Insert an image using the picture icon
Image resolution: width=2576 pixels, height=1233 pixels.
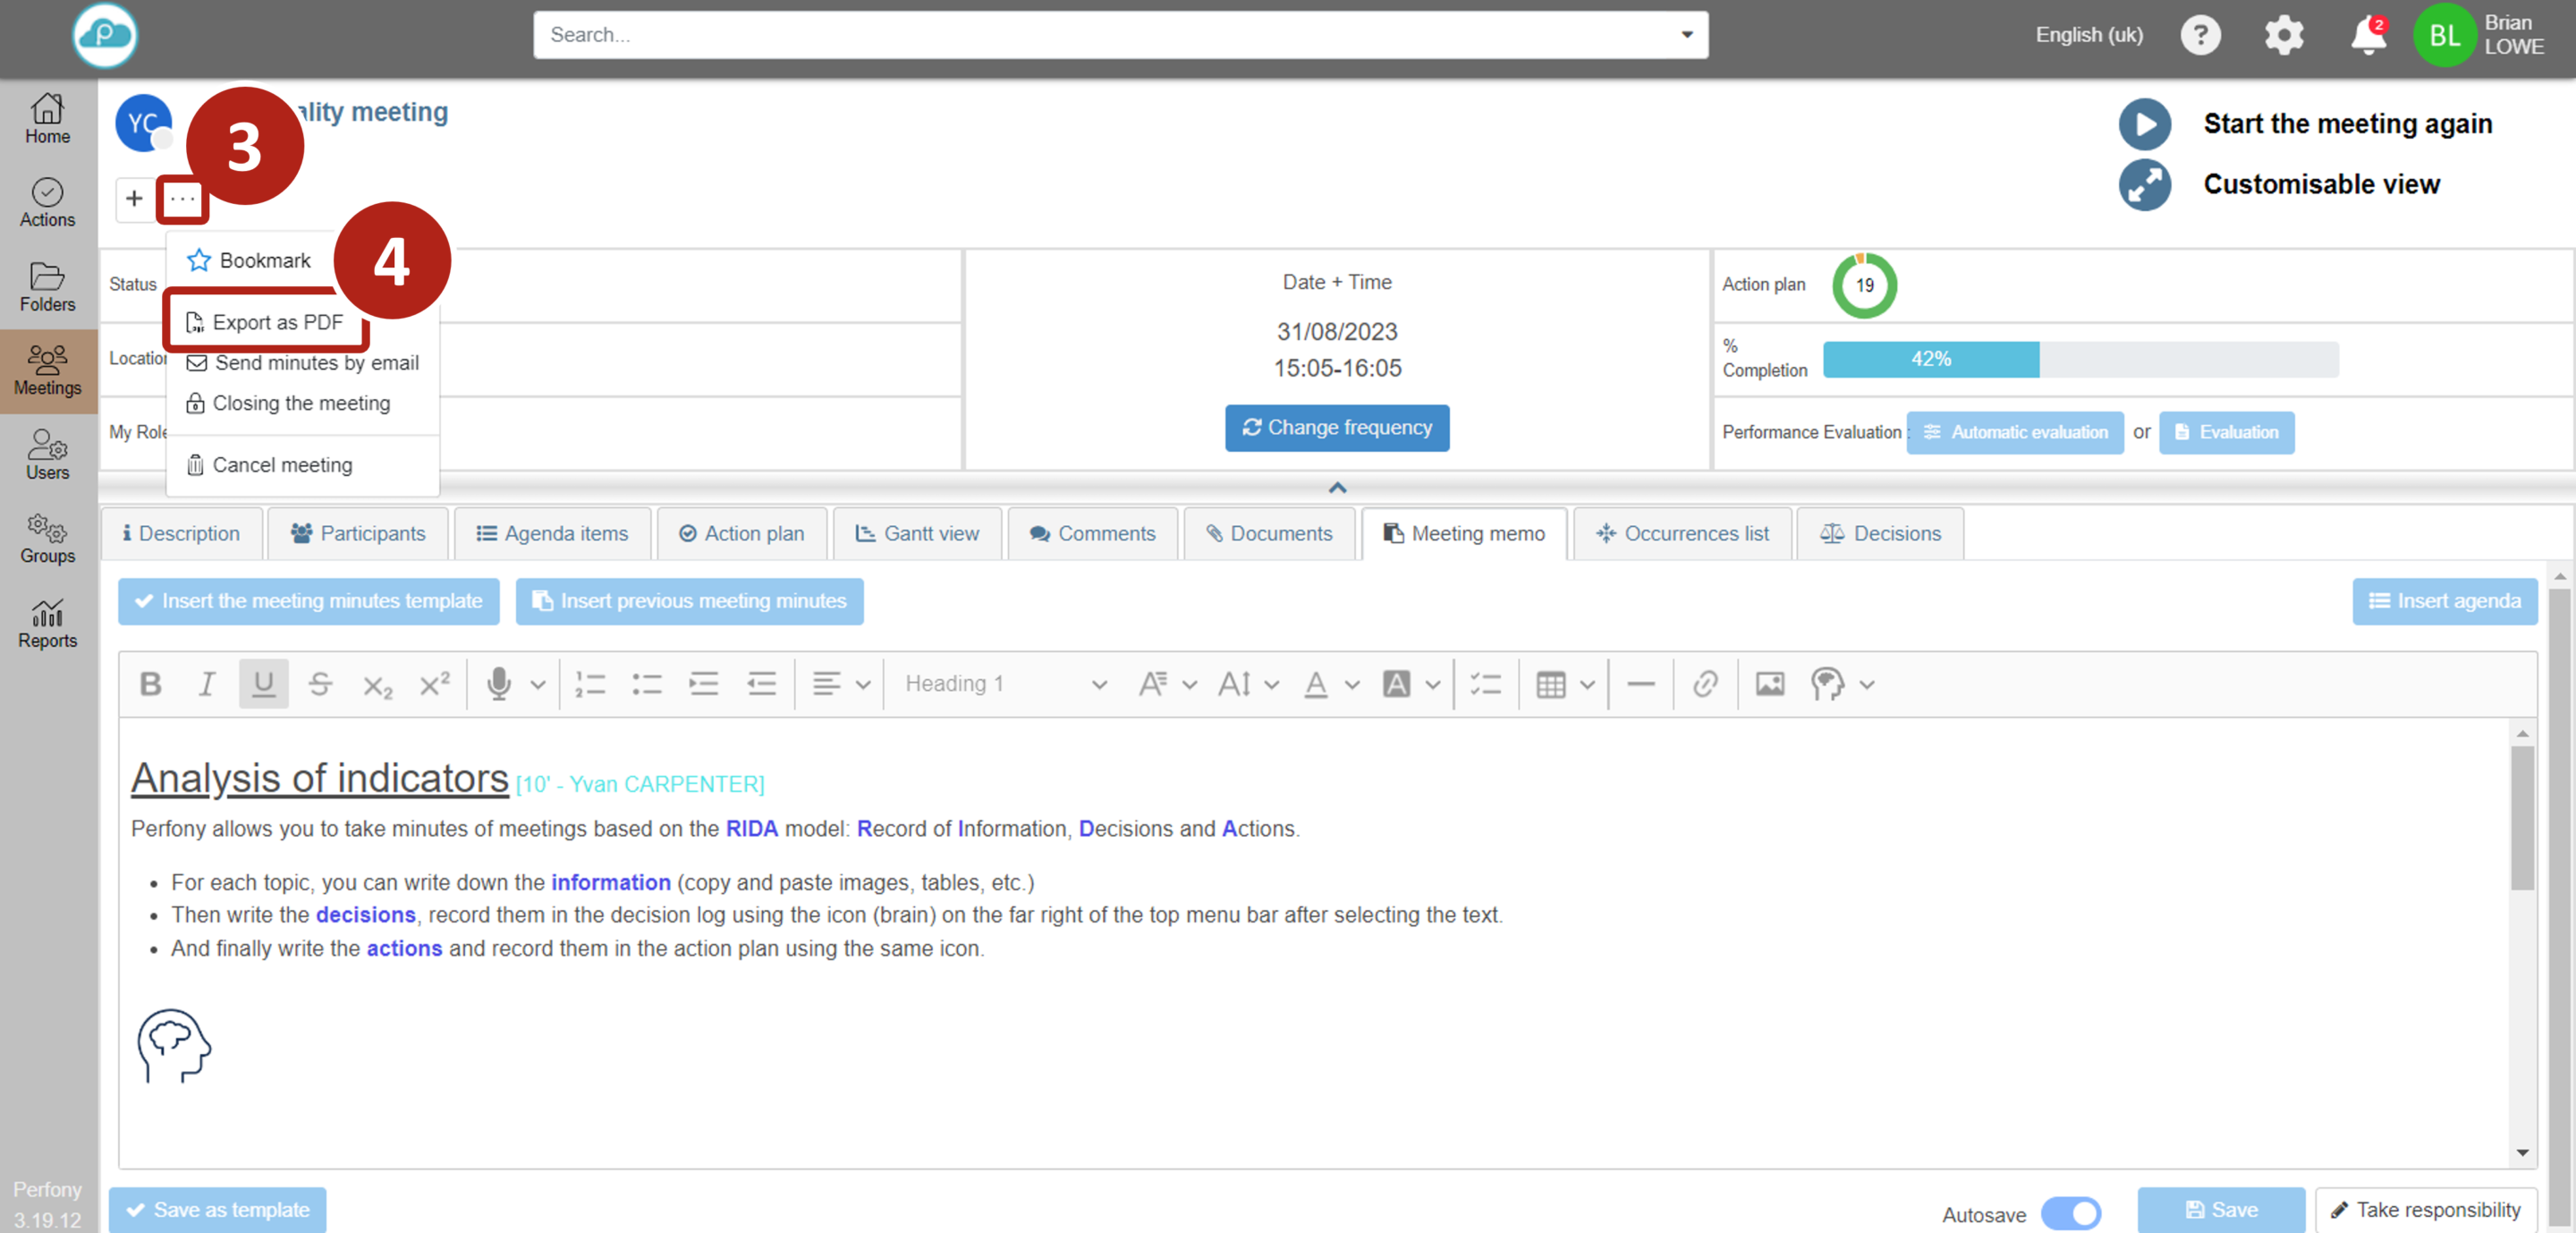tap(1769, 684)
